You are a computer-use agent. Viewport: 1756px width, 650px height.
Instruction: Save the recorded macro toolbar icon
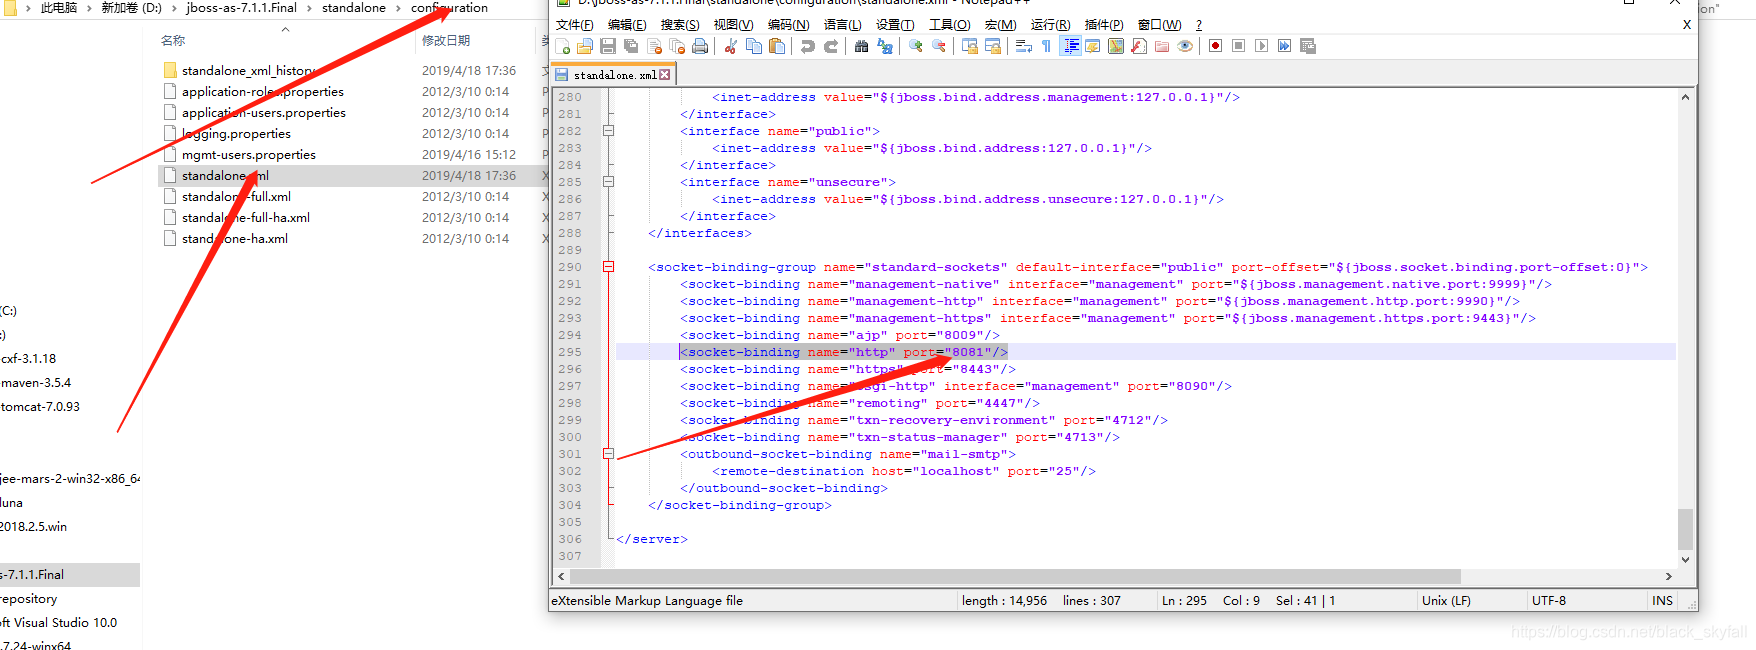click(1307, 46)
